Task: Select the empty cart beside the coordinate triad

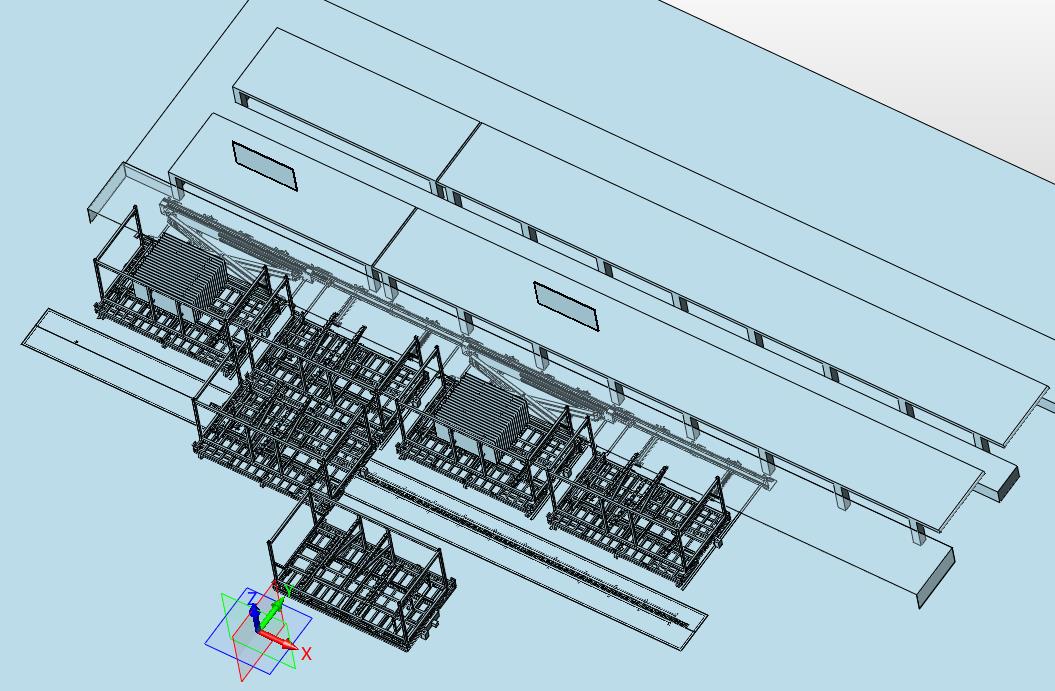Action: [x=363, y=572]
